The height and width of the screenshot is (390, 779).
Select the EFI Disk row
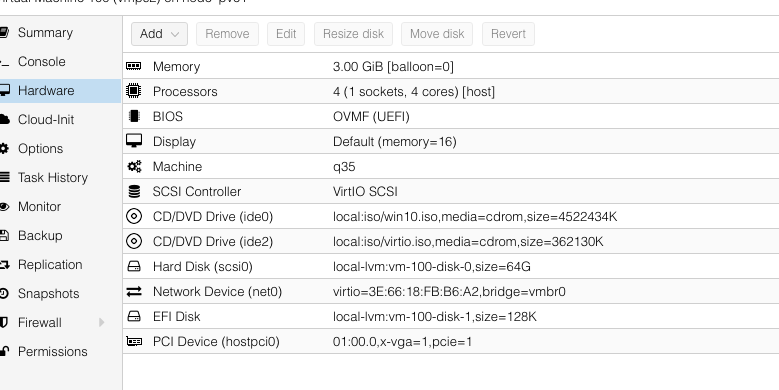451,316
